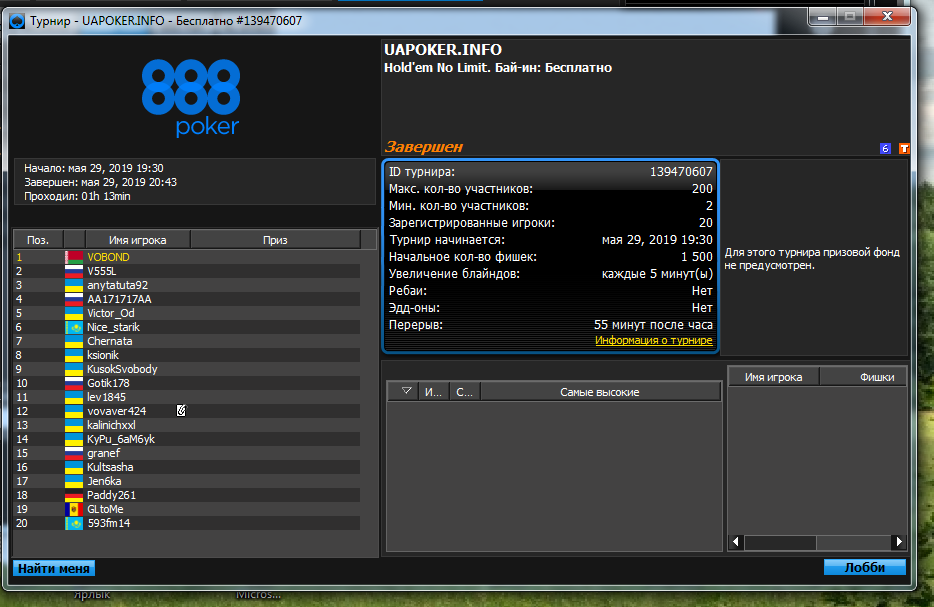Sort results by the "Приз" column header

(x=275, y=239)
